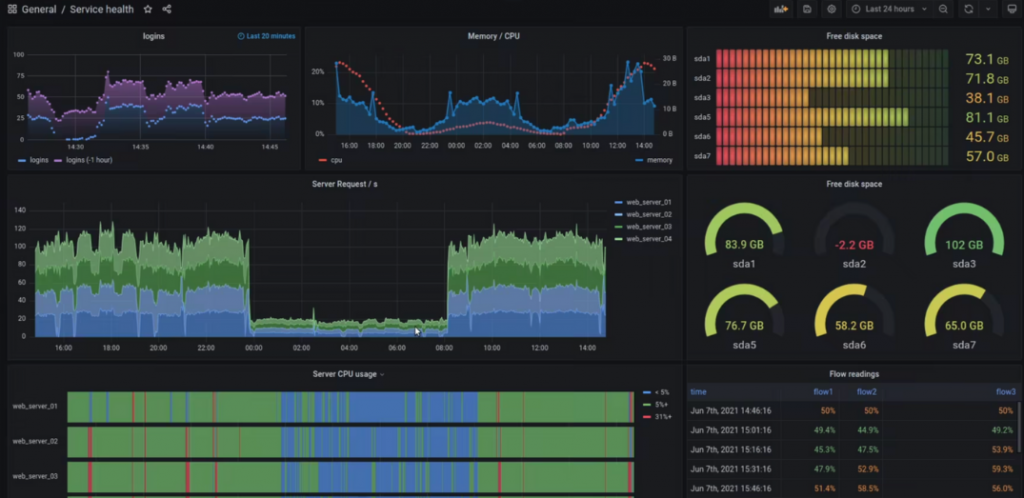Toggle the logins (-1 hour) legend series
Image resolution: width=1024 pixels, height=498 pixels.
[83, 160]
